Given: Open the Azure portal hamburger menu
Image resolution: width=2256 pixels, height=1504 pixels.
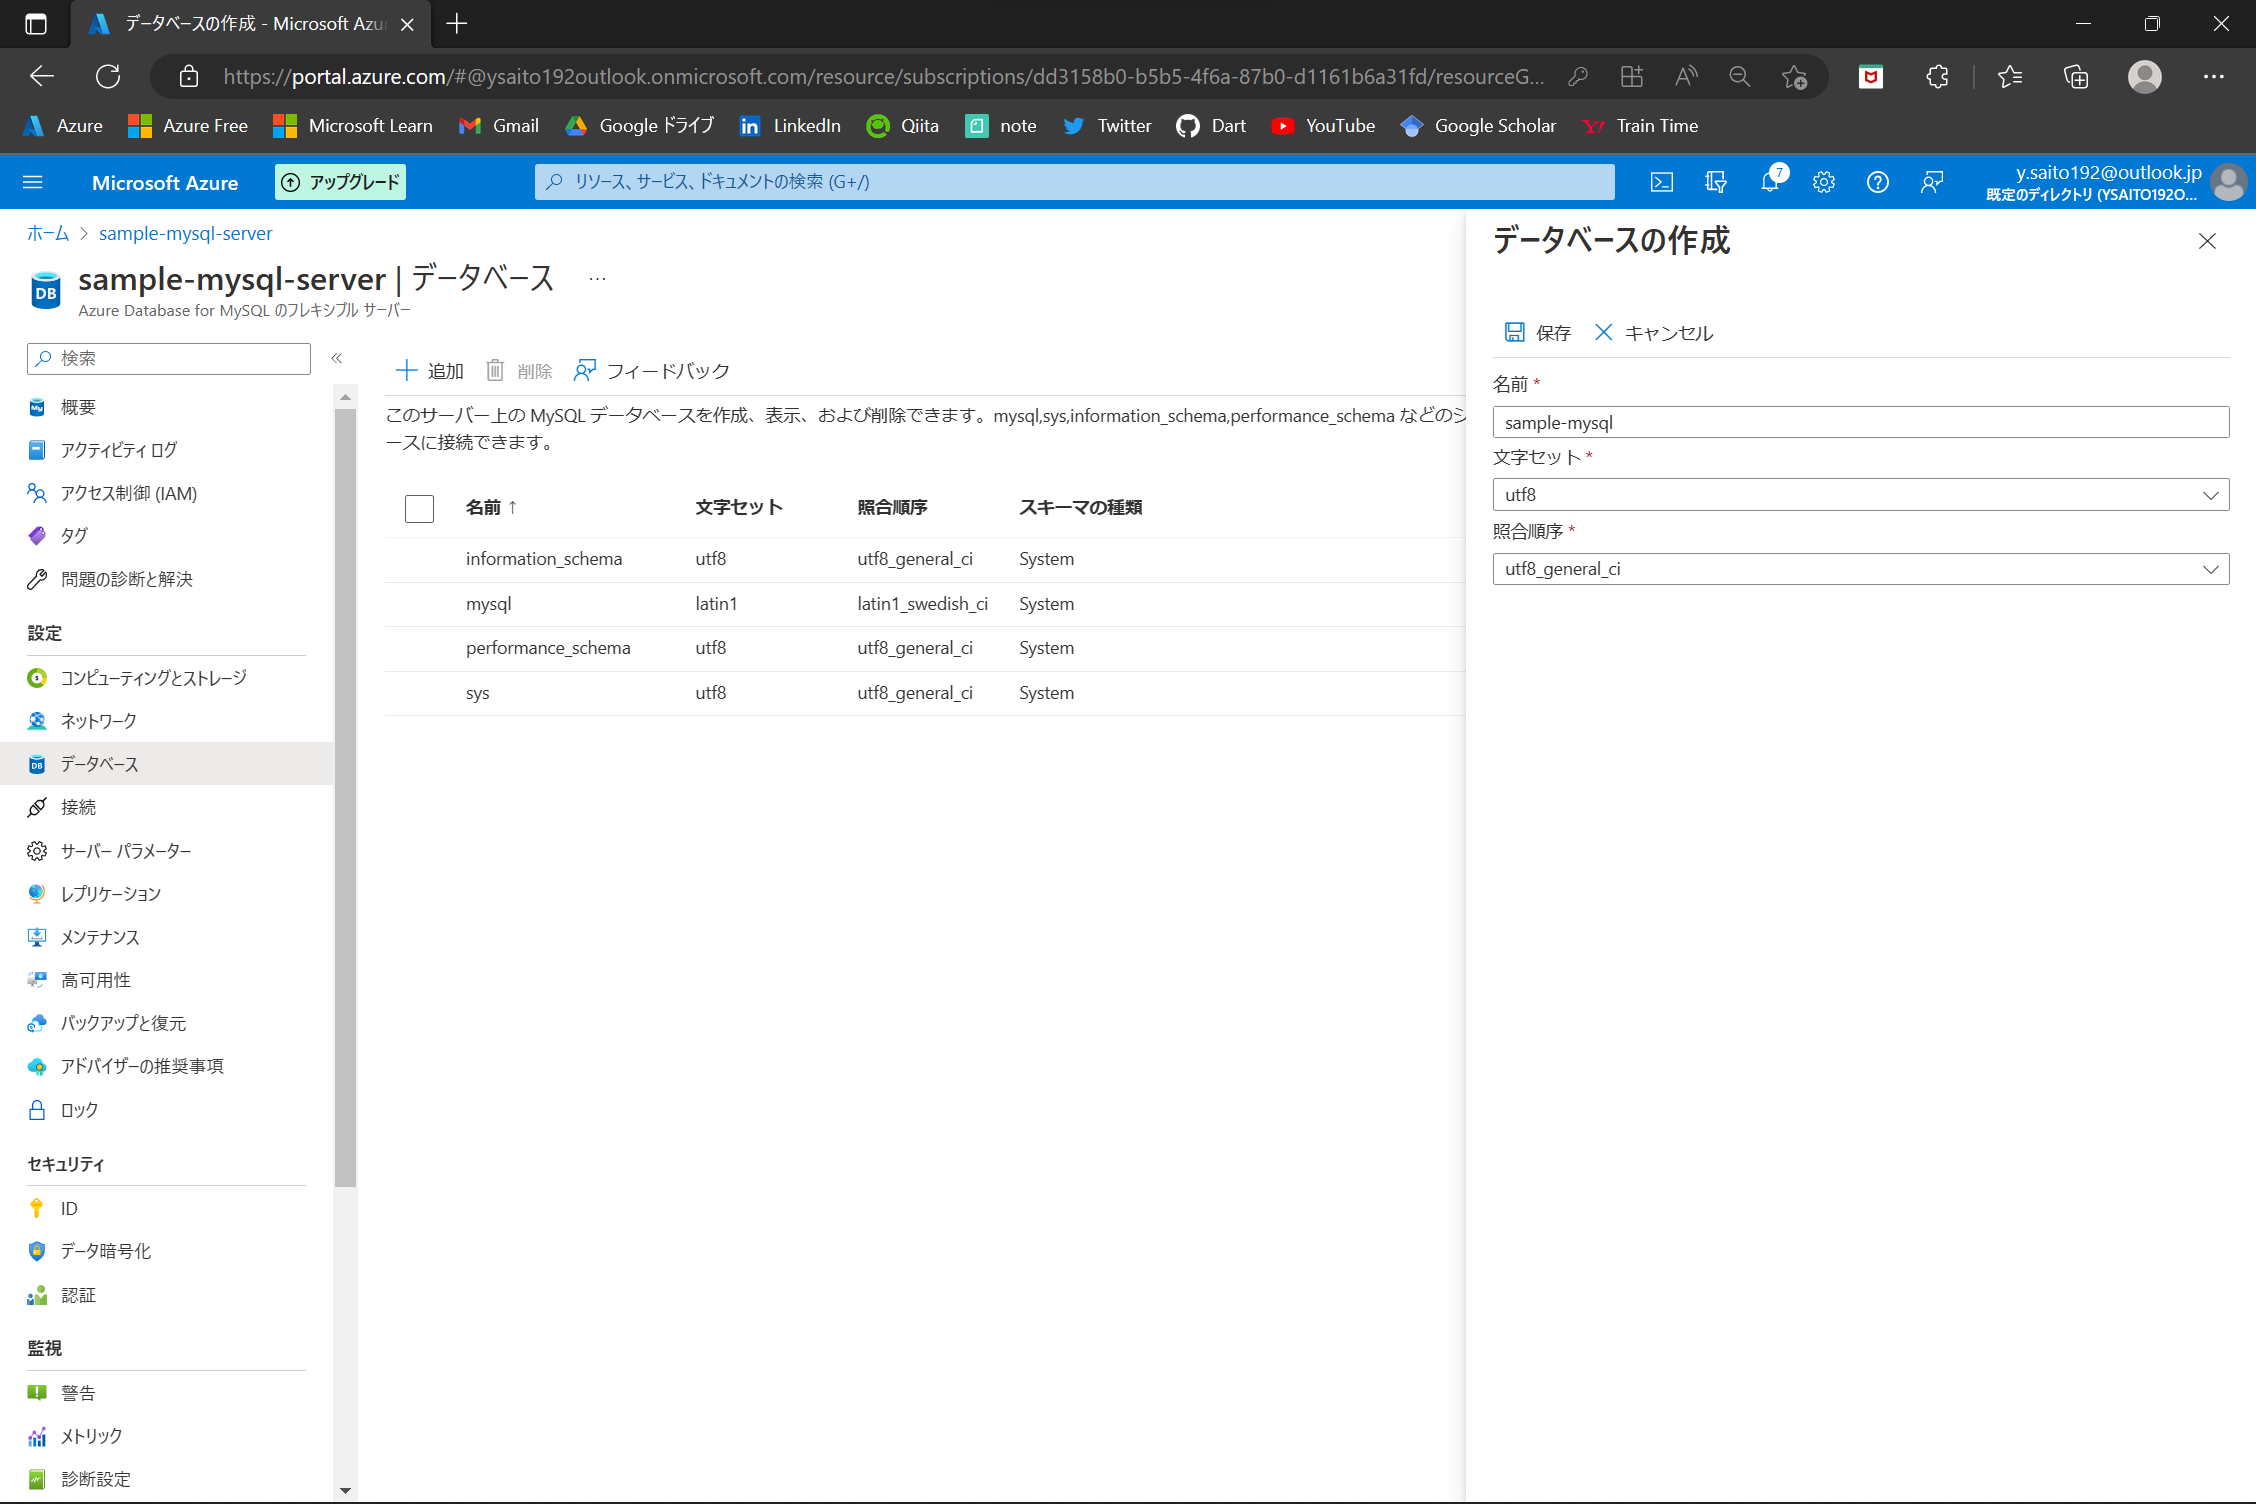Looking at the screenshot, I should tap(32, 182).
